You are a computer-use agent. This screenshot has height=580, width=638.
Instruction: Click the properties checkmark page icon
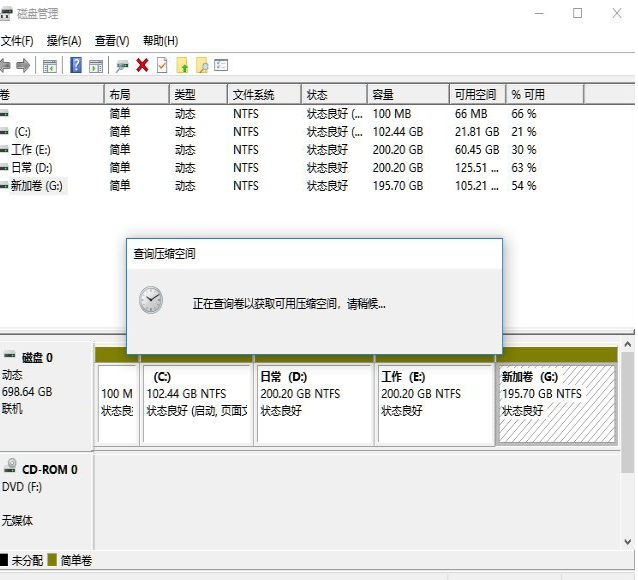pyautogui.click(x=161, y=65)
